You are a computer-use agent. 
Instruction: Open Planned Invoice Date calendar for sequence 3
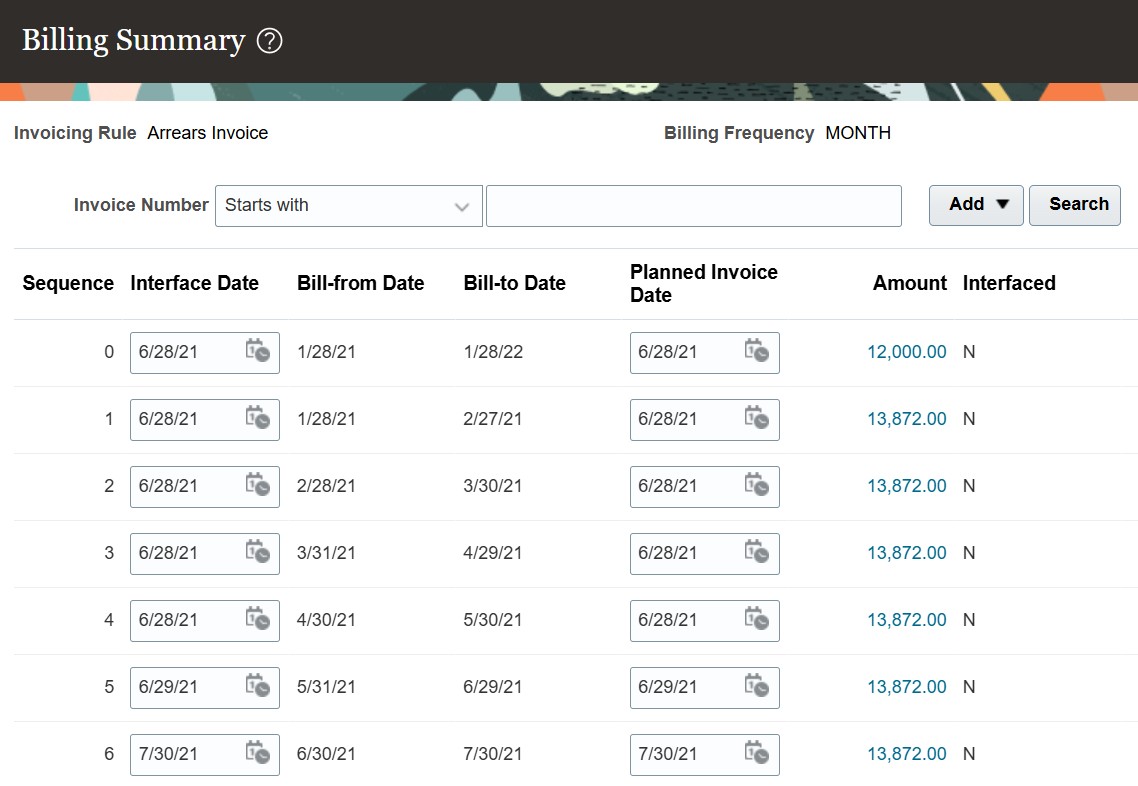pos(757,552)
